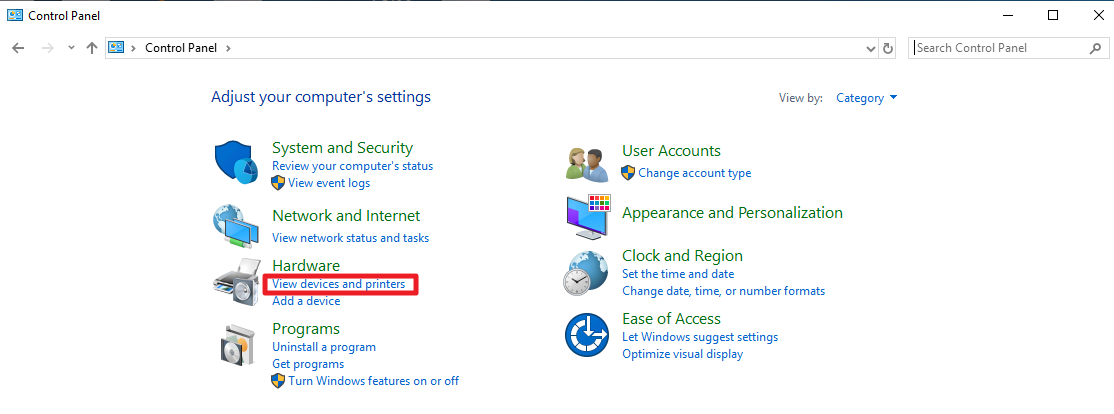The image size is (1114, 414).
Task: Go back with the Back arrow
Action: (x=18, y=48)
